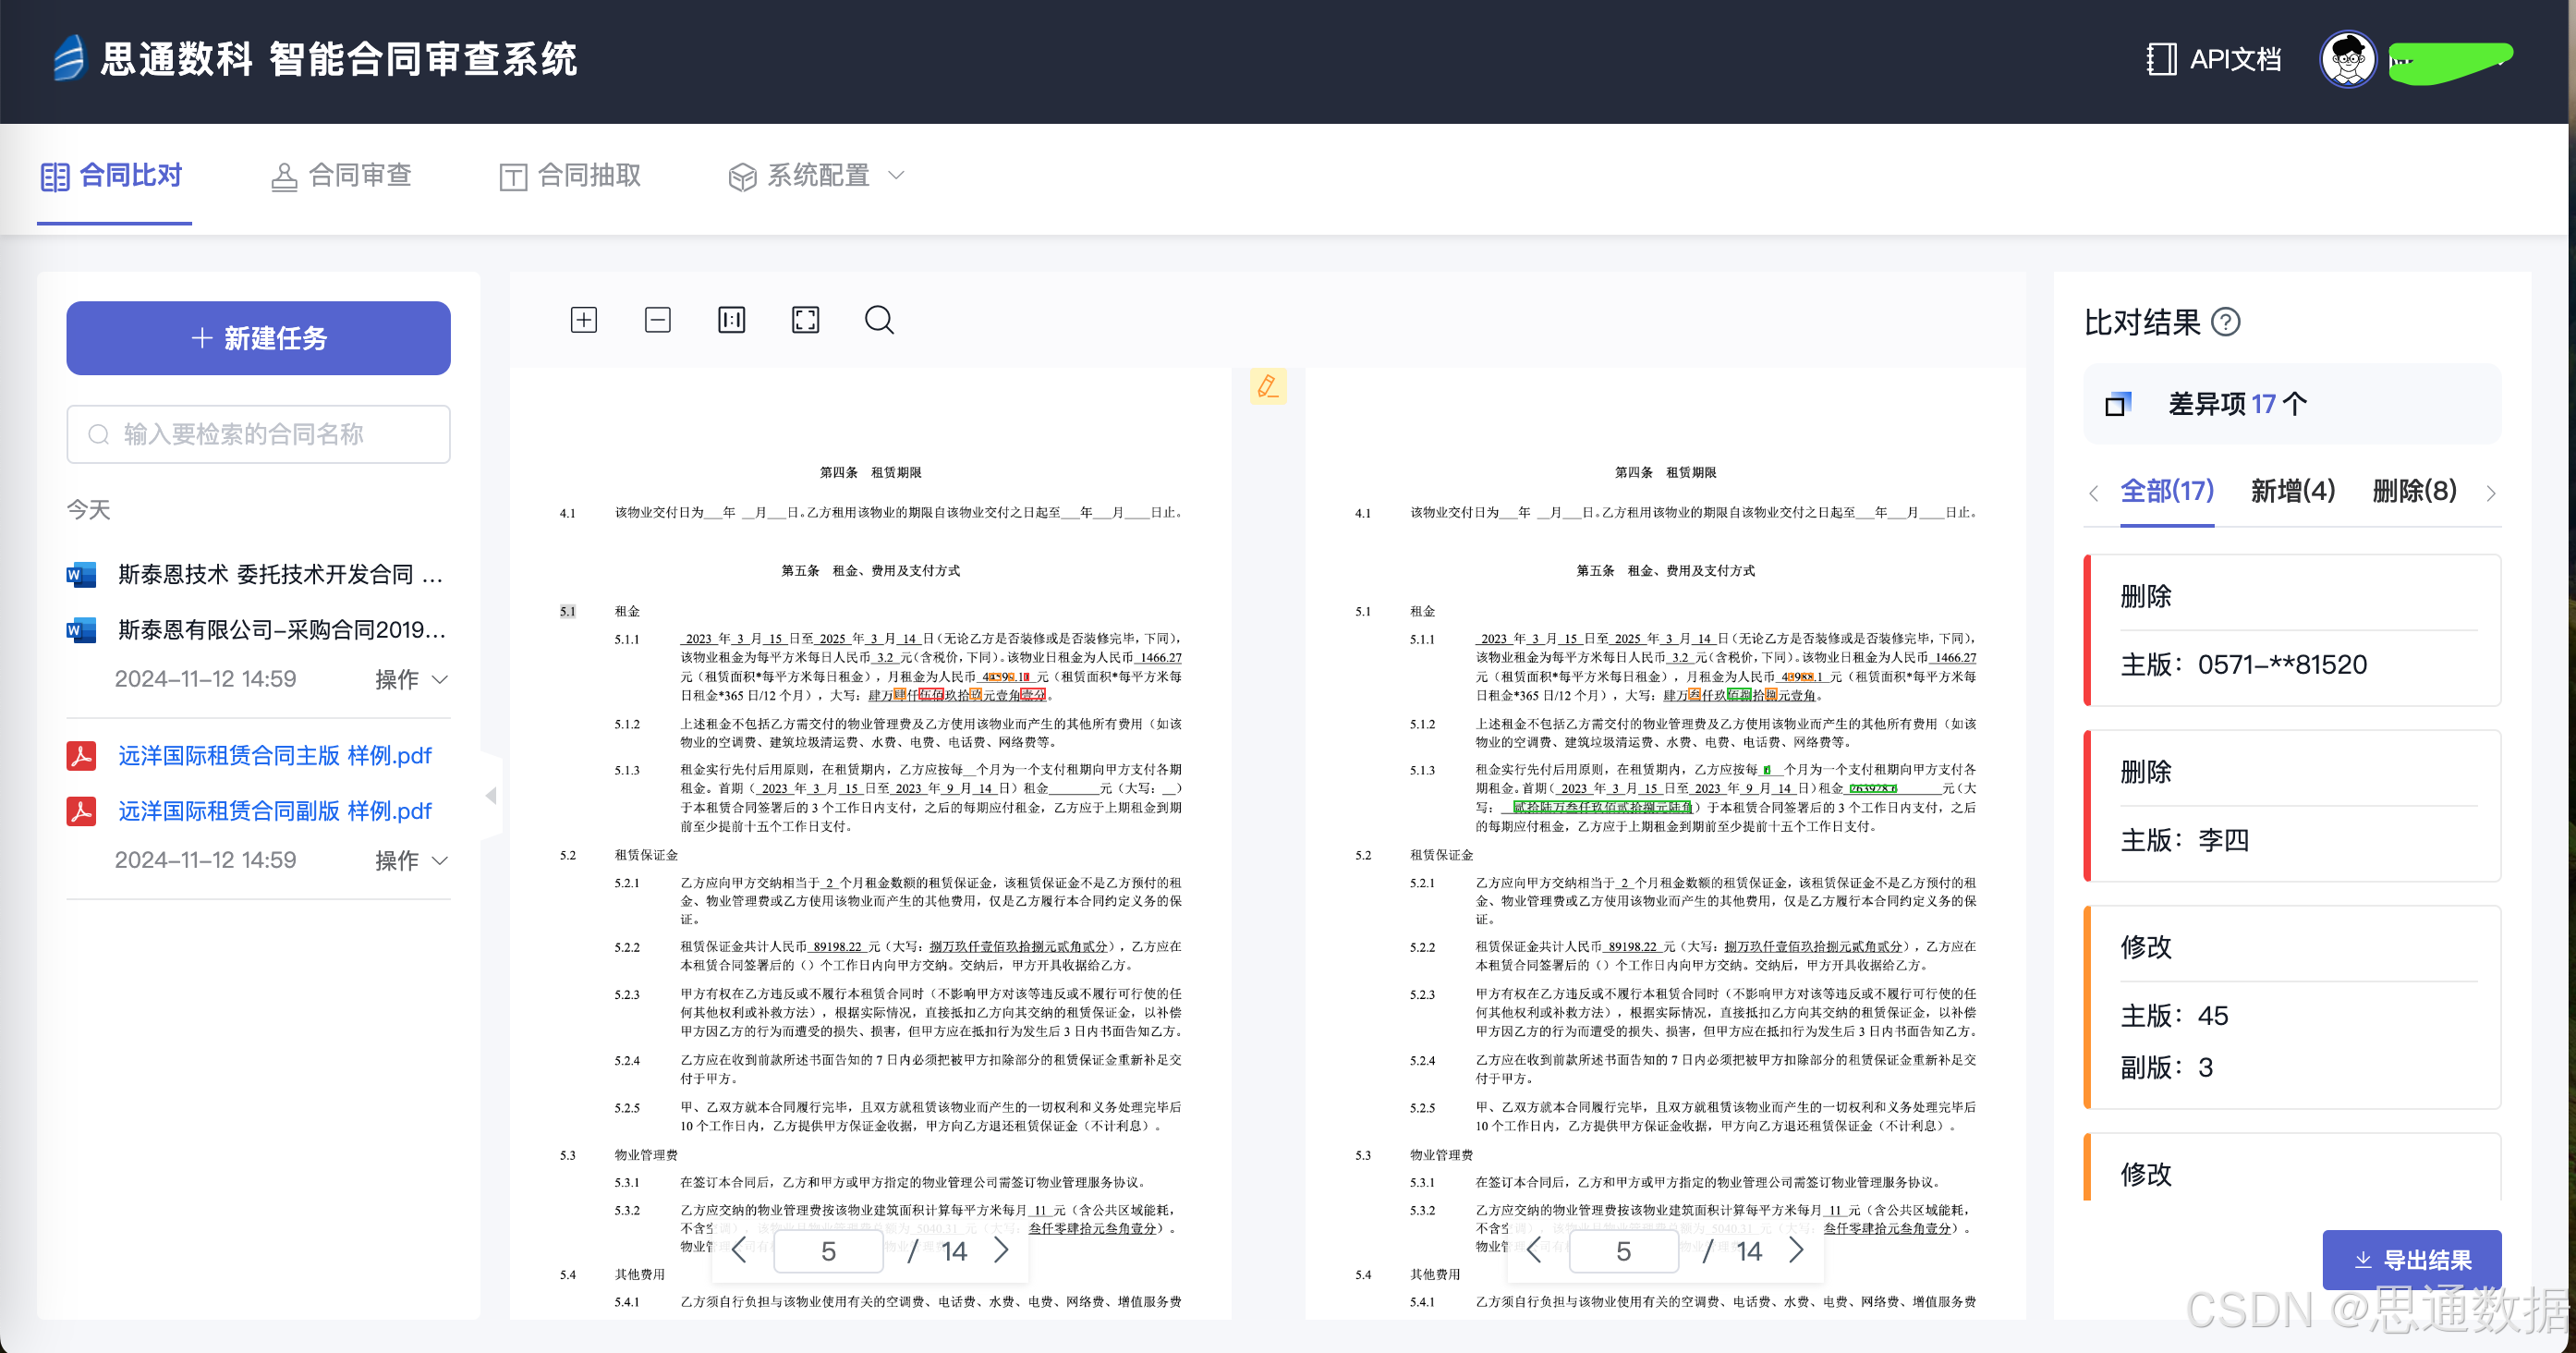Click the yellow highlighter pen icon
2576x1353 pixels.
[x=1267, y=386]
